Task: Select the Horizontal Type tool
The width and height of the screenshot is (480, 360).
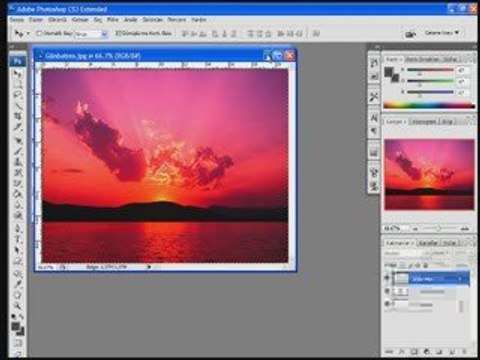Action: click(x=17, y=239)
